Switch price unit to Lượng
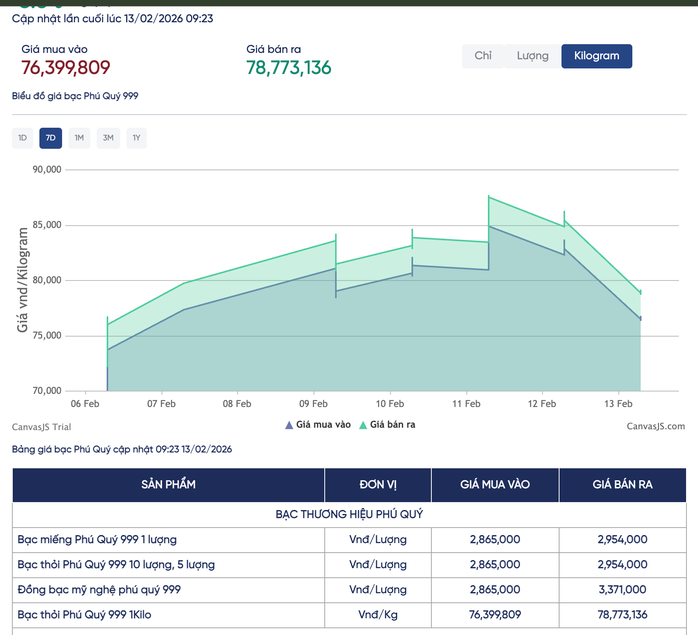 point(532,56)
